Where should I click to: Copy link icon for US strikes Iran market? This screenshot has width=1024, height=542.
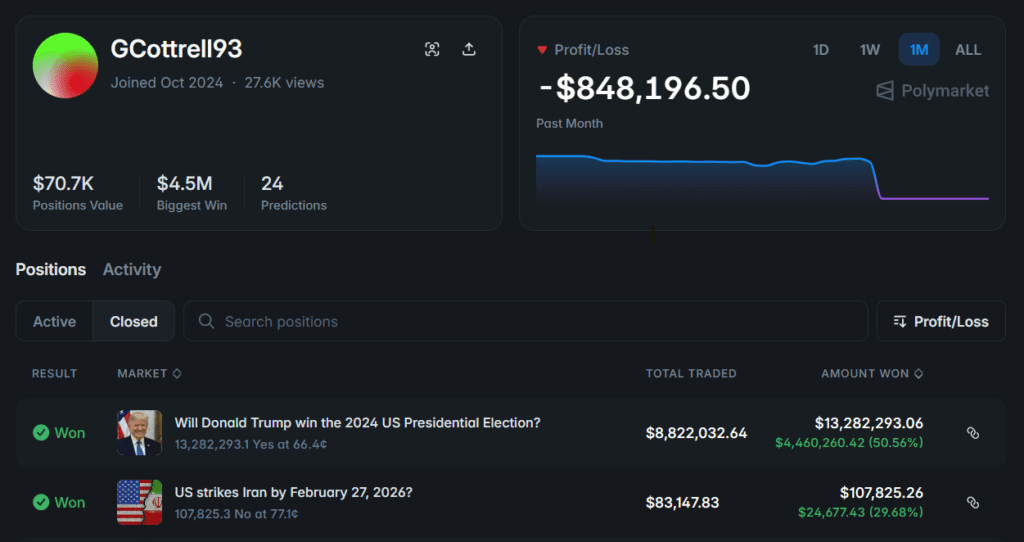click(x=972, y=503)
